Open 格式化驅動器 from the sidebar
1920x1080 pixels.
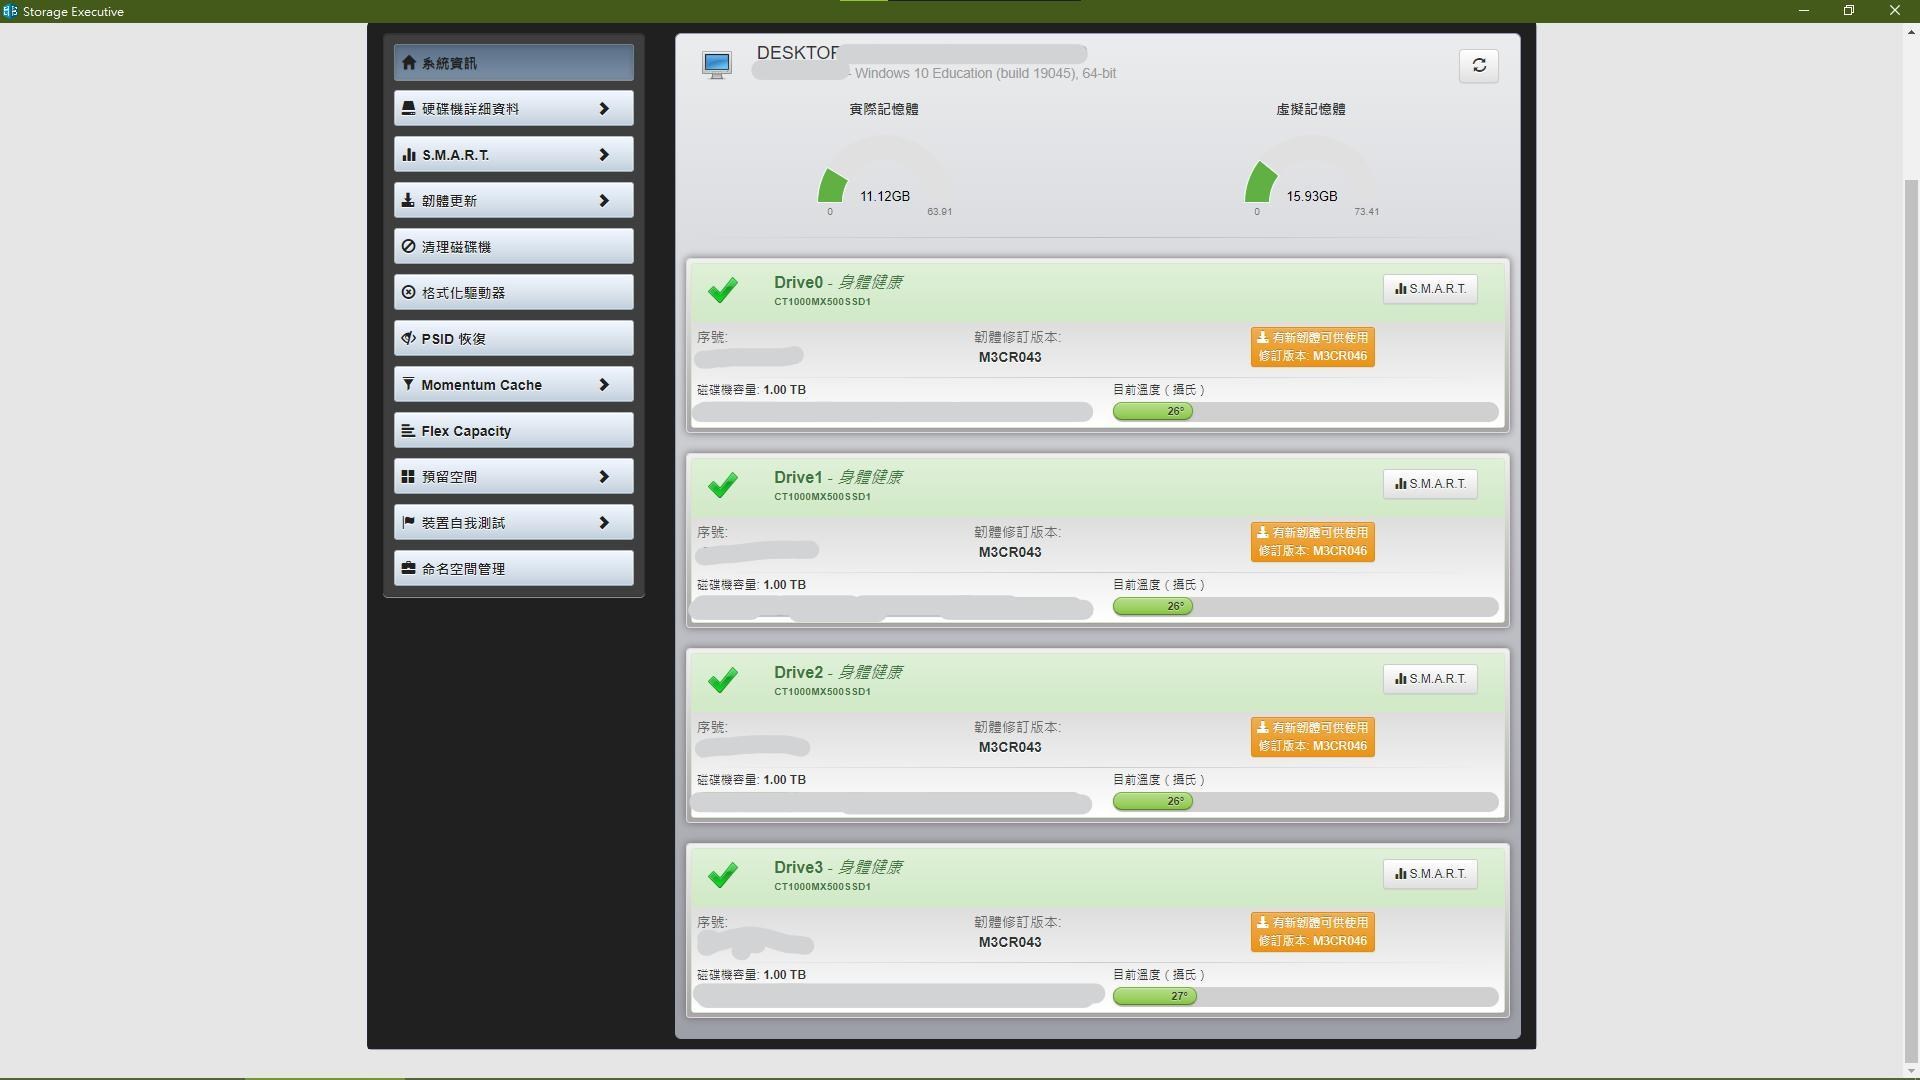(x=513, y=293)
